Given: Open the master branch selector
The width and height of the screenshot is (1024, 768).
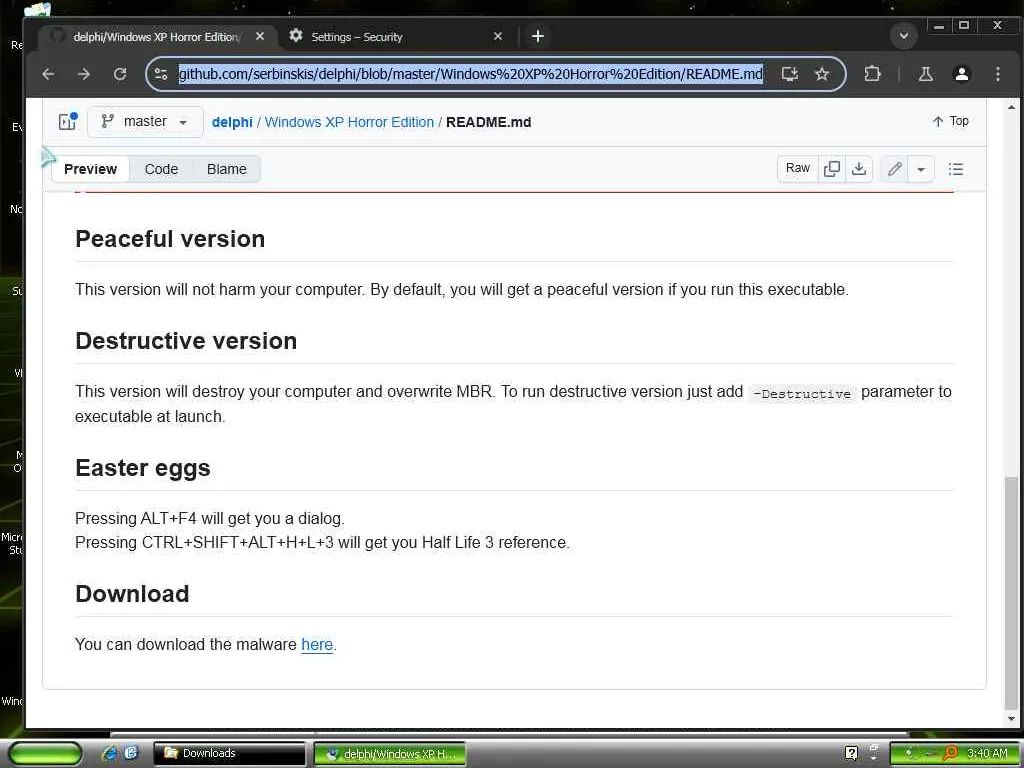Looking at the screenshot, I should 145,121.
